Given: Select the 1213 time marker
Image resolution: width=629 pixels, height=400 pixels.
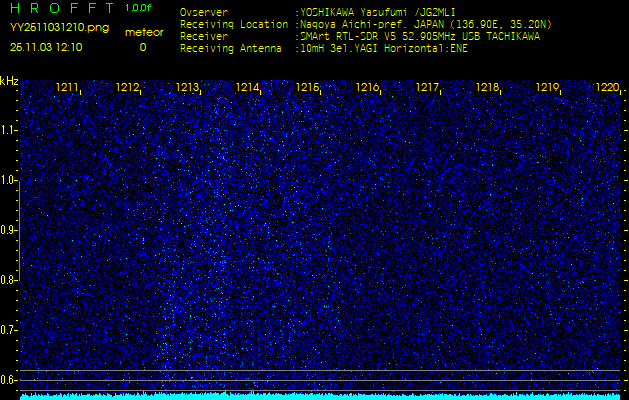Looking at the screenshot, I should (x=187, y=88).
